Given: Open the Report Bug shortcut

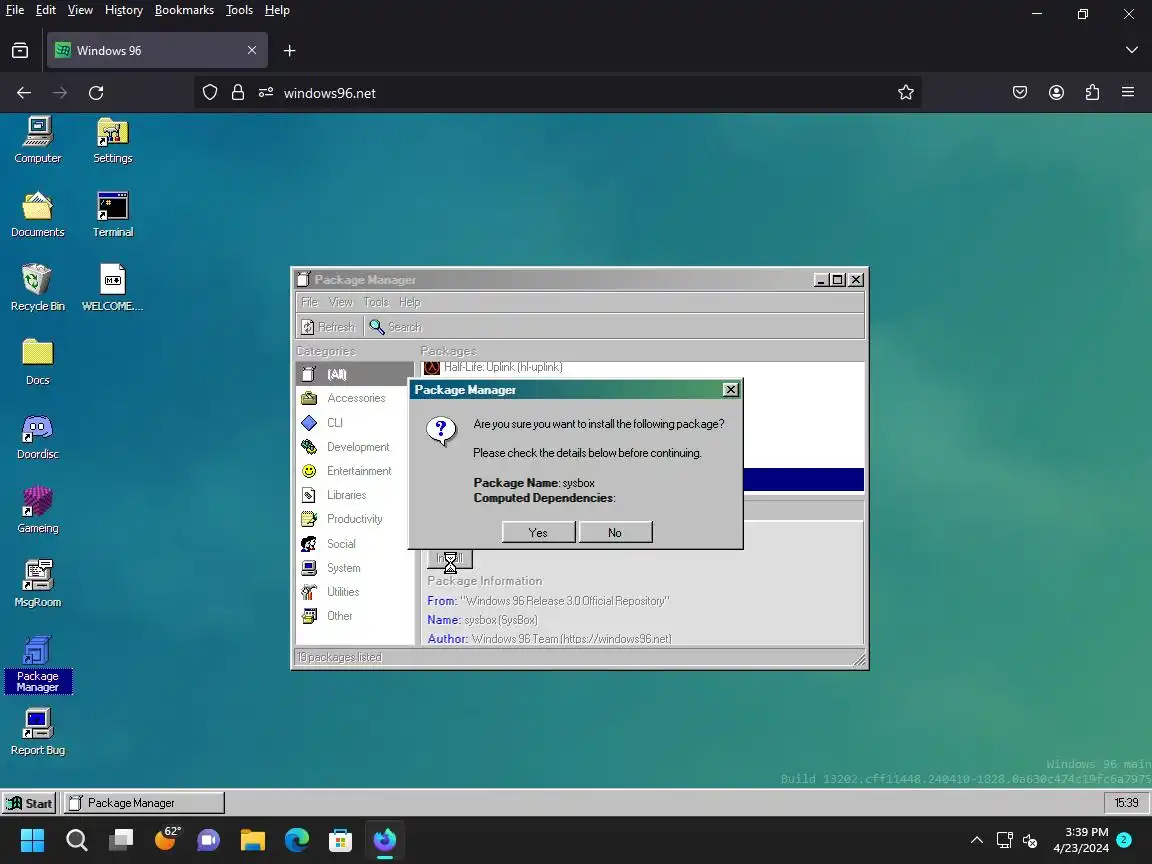Looking at the screenshot, I should pyautogui.click(x=37, y=732).
